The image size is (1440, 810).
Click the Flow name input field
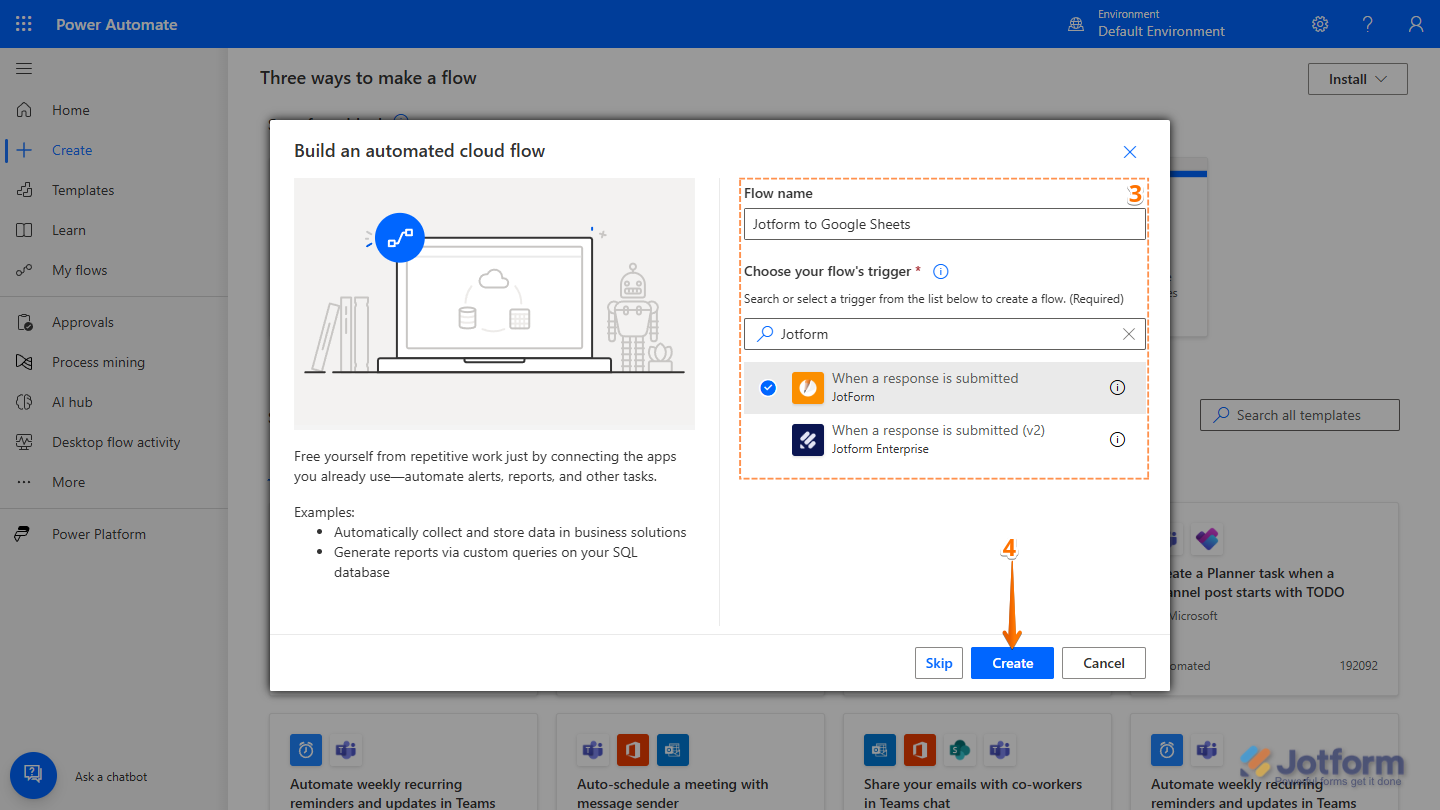tap(944, 223)
